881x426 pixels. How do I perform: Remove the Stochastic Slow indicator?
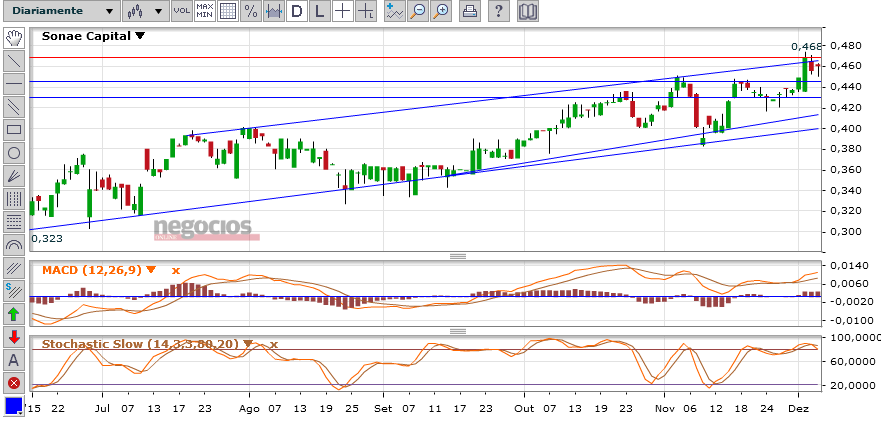(x=273, y=344)
